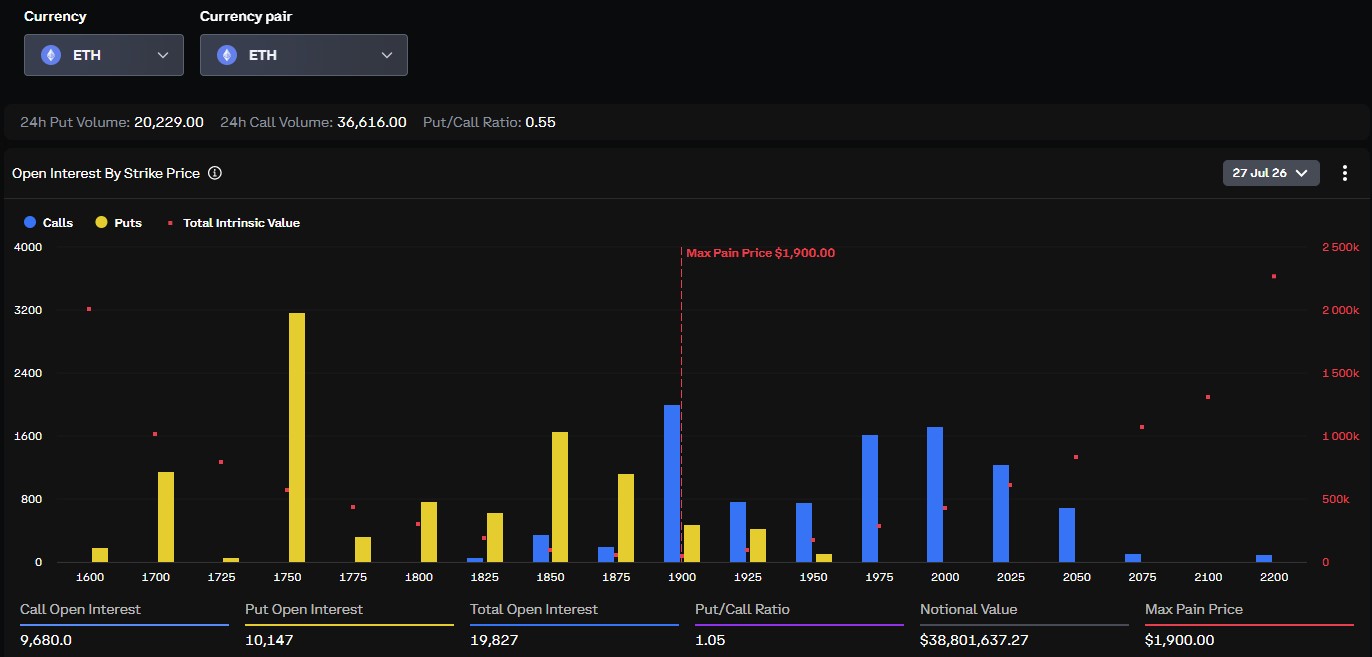The height and width of the screenshot is (657, 1372).
Task: Click the bottom Max Pain Price value $1,900.00
Action: tap(1180, 640)
